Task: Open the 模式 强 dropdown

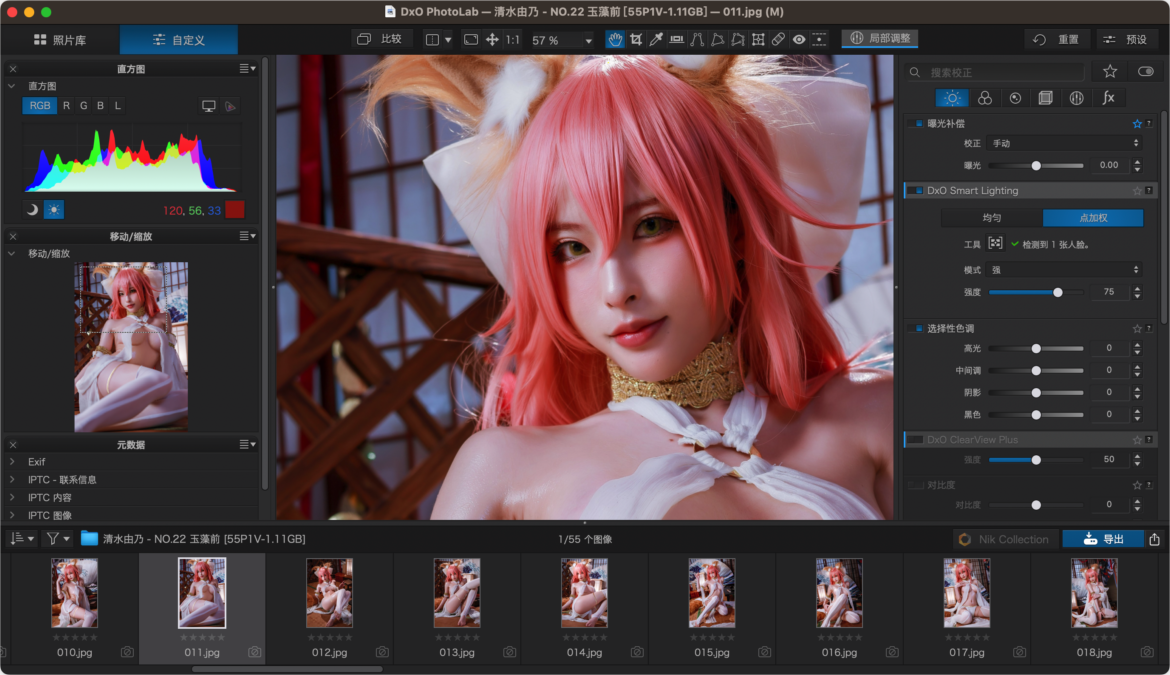Action: click(x=1065, y=270)
